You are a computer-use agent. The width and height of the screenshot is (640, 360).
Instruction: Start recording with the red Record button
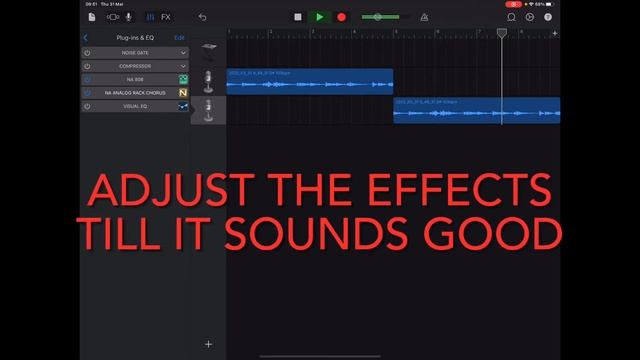[342, 17]
